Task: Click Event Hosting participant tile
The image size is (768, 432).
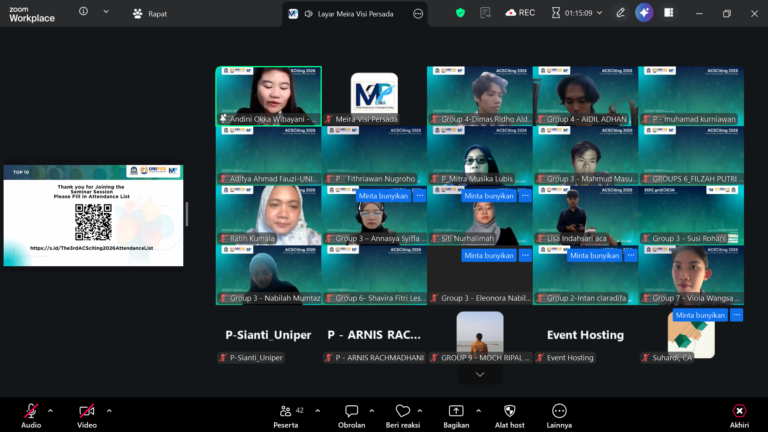Action: [586, 335]
